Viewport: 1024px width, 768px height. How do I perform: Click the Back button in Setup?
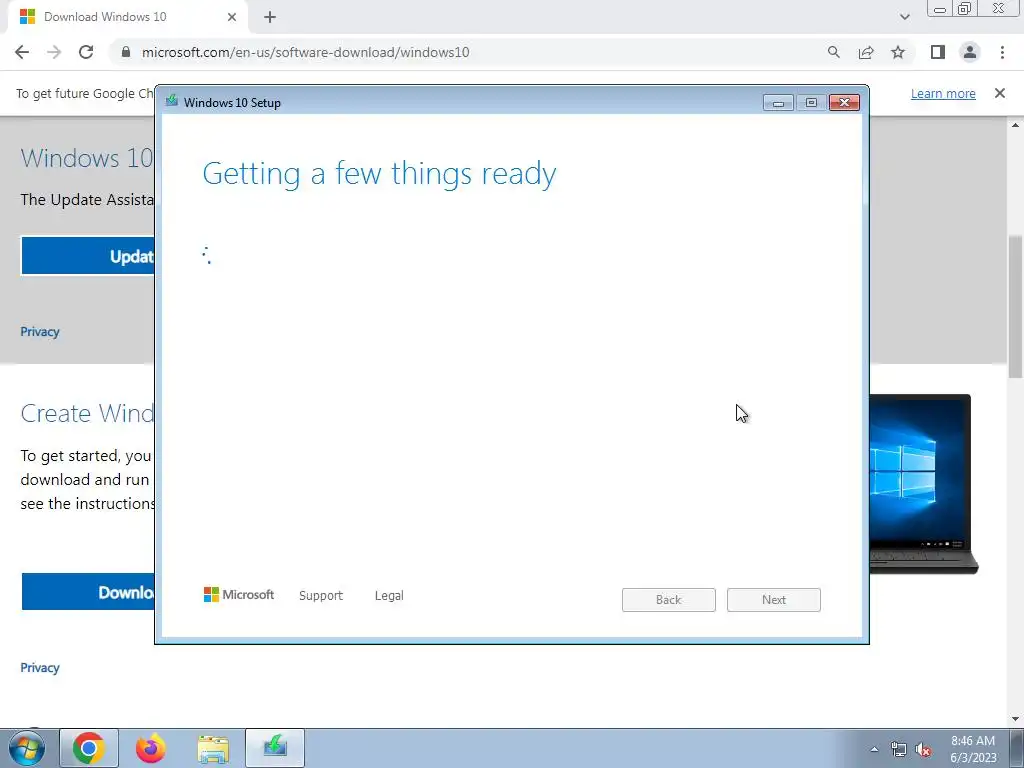[669, 600]
